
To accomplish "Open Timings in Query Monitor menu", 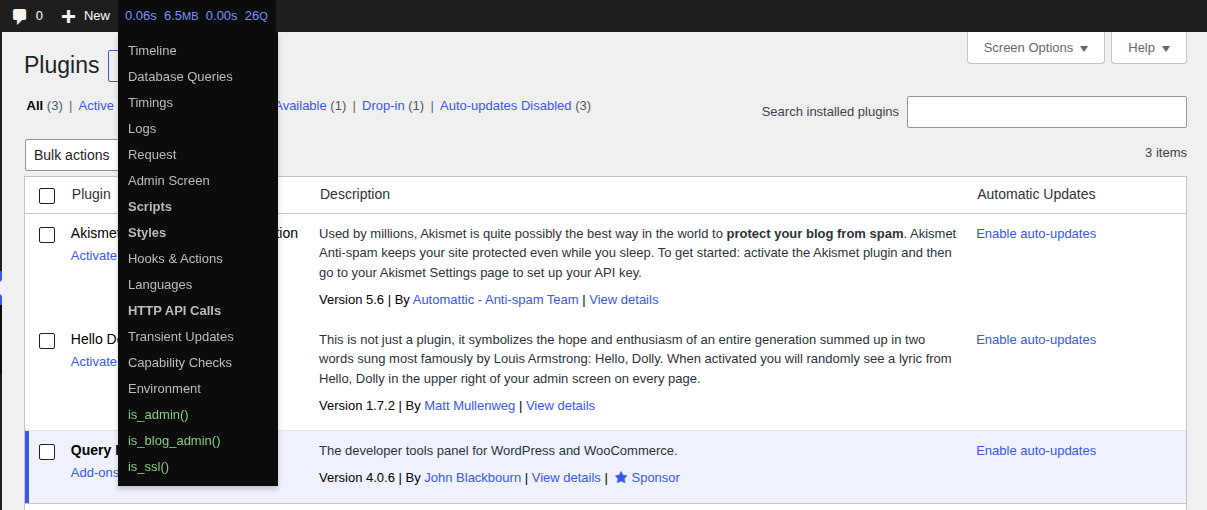I will pyautogui.click(x=198, y=103).
